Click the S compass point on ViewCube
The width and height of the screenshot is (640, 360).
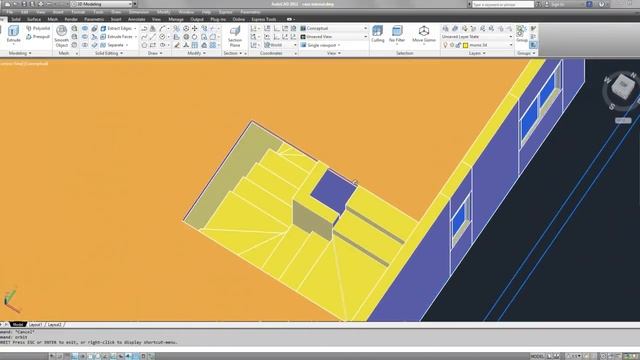(x=612, y=107)
